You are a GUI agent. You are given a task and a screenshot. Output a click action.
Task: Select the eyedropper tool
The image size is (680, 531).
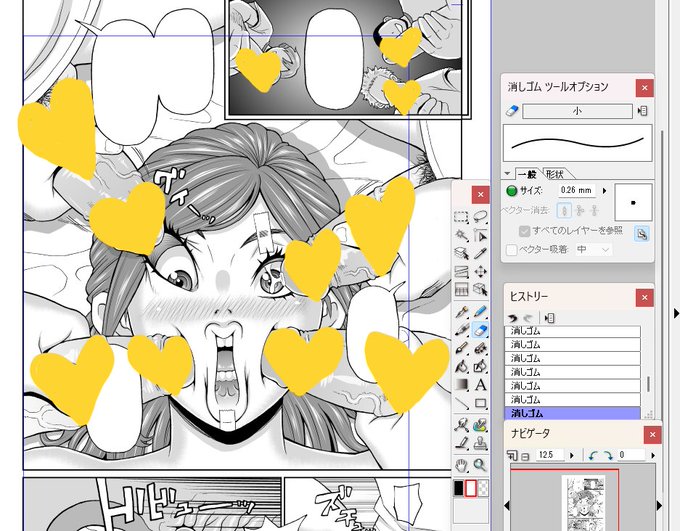click(480, 253)
